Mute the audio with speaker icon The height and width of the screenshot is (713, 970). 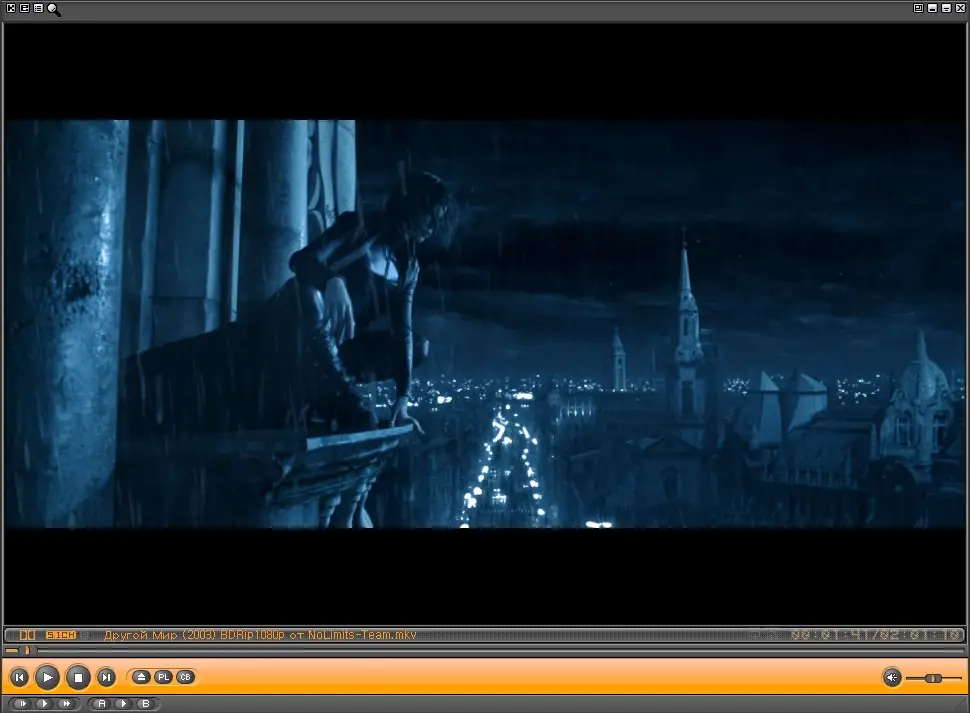pyautogui.click(x=891, y=678)
